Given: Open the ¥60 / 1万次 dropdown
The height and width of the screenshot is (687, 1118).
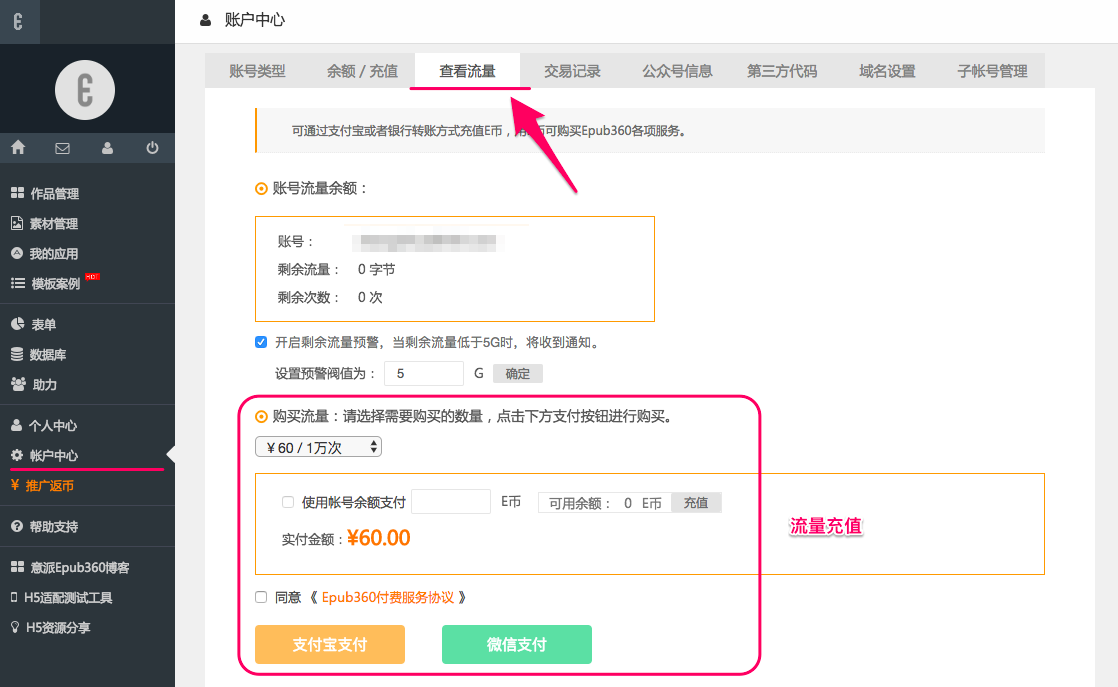Looking at the screenshot, I should click(318, 448).
